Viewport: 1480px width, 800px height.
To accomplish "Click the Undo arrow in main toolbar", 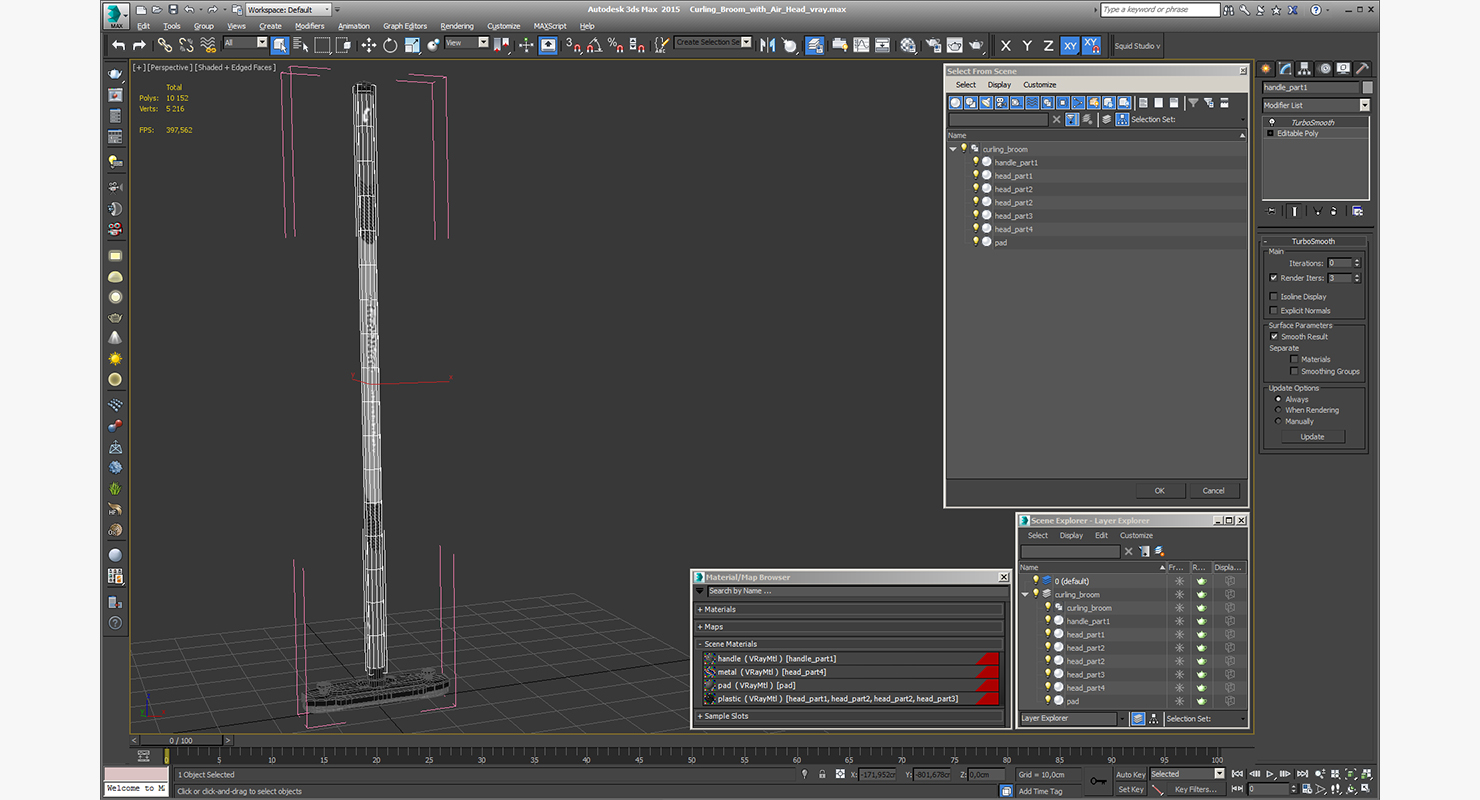I will (x=119, y=45).
